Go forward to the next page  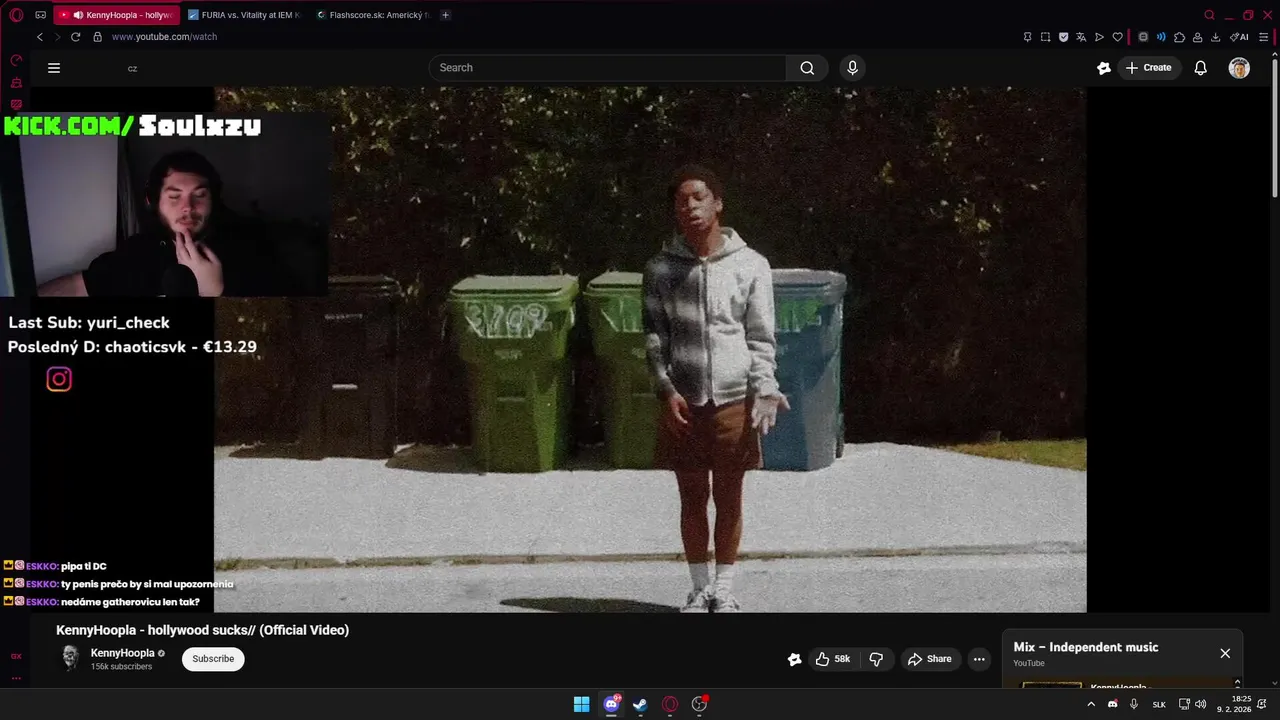coord(57,37)
